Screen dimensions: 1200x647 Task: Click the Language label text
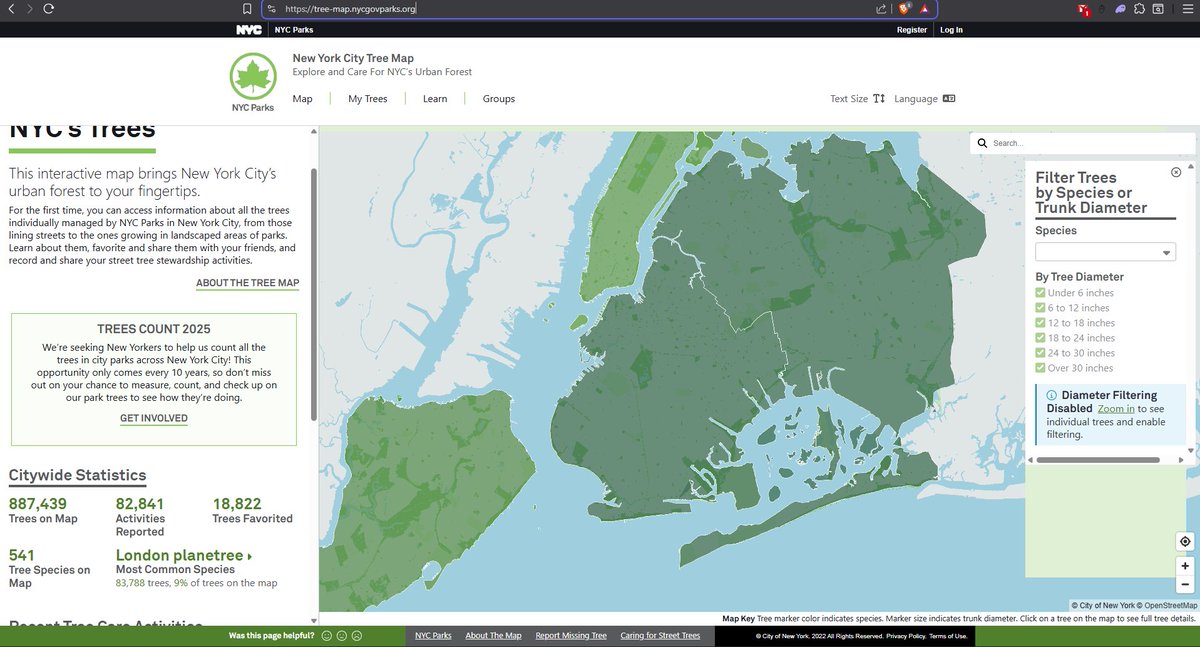pos(916,99)
